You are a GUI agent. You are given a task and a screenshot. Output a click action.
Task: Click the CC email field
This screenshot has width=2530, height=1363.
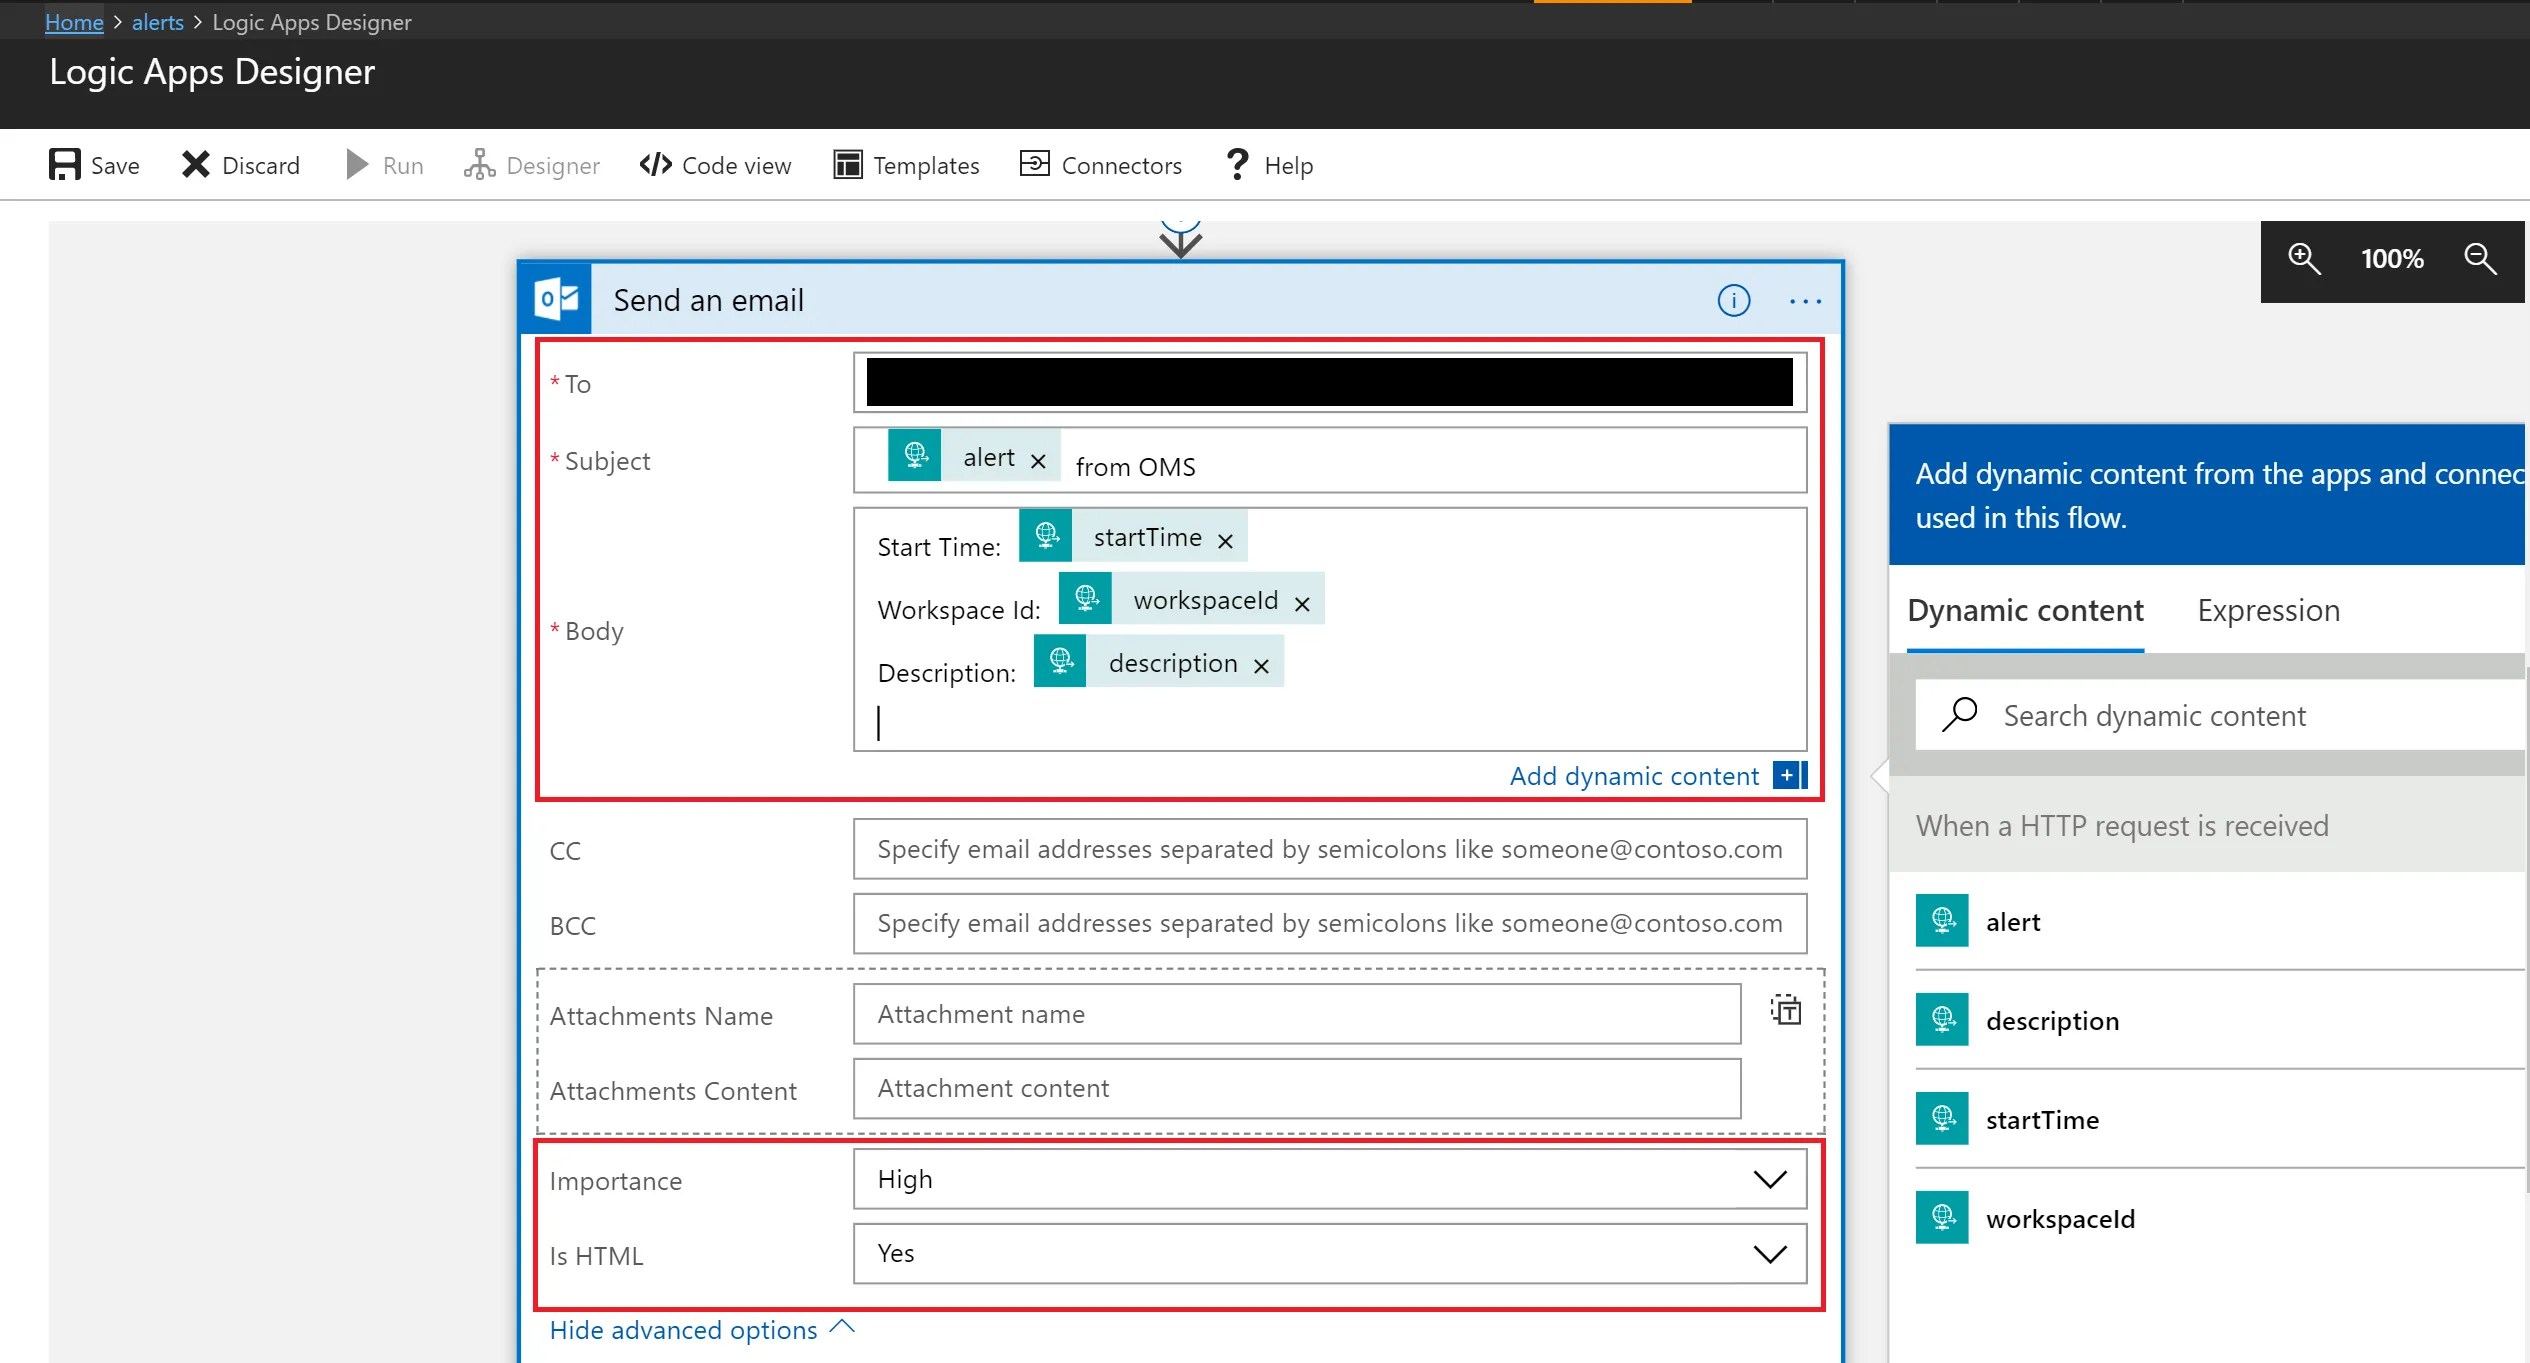pyautogui.click(x=1330, y=849)
